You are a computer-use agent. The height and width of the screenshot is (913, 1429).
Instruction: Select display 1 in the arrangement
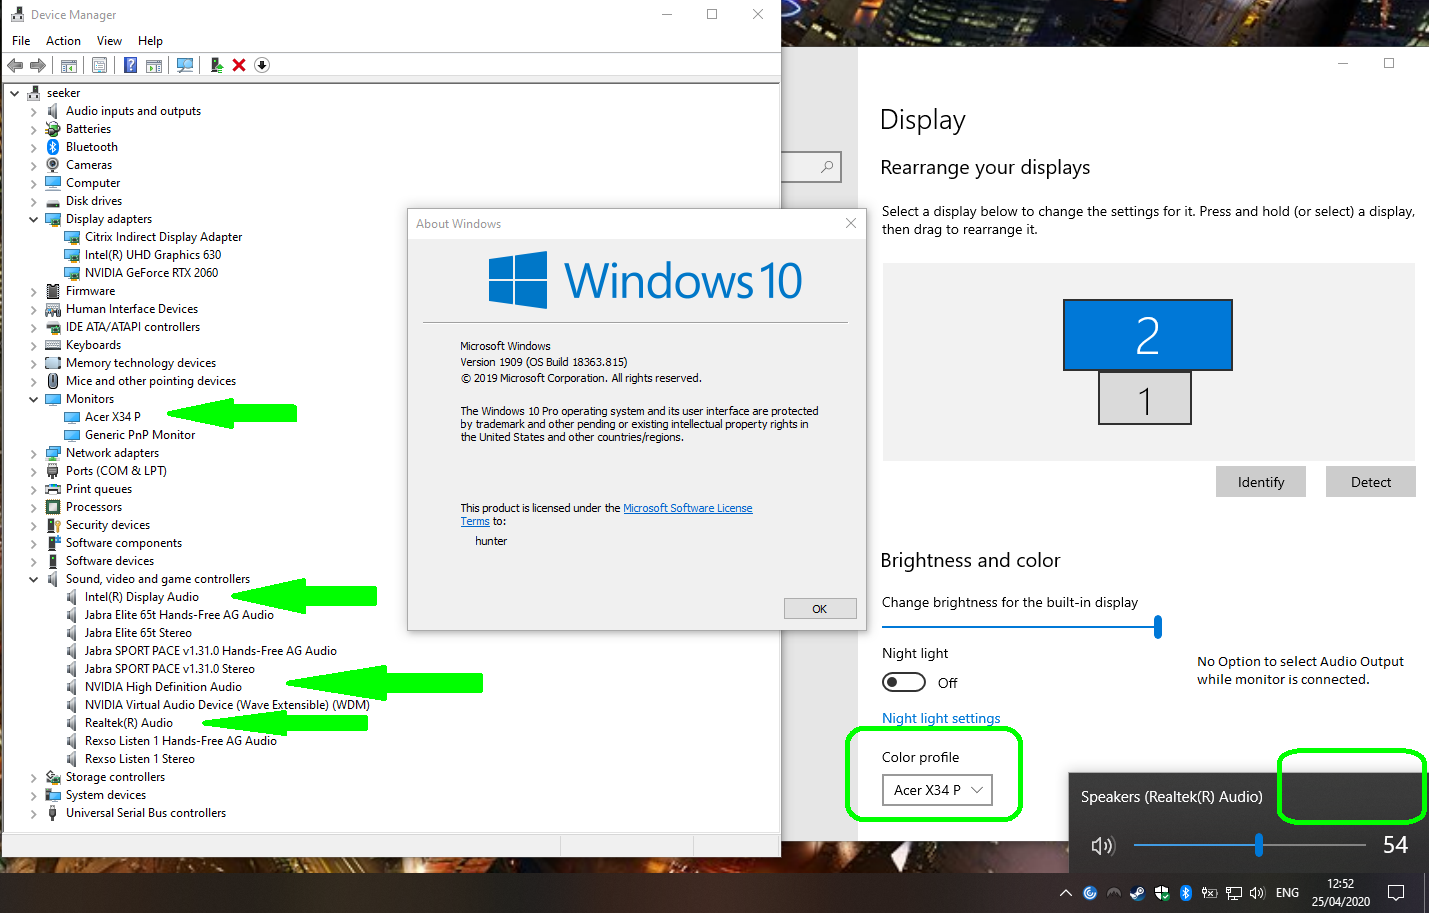click(x=1145, y=399)
